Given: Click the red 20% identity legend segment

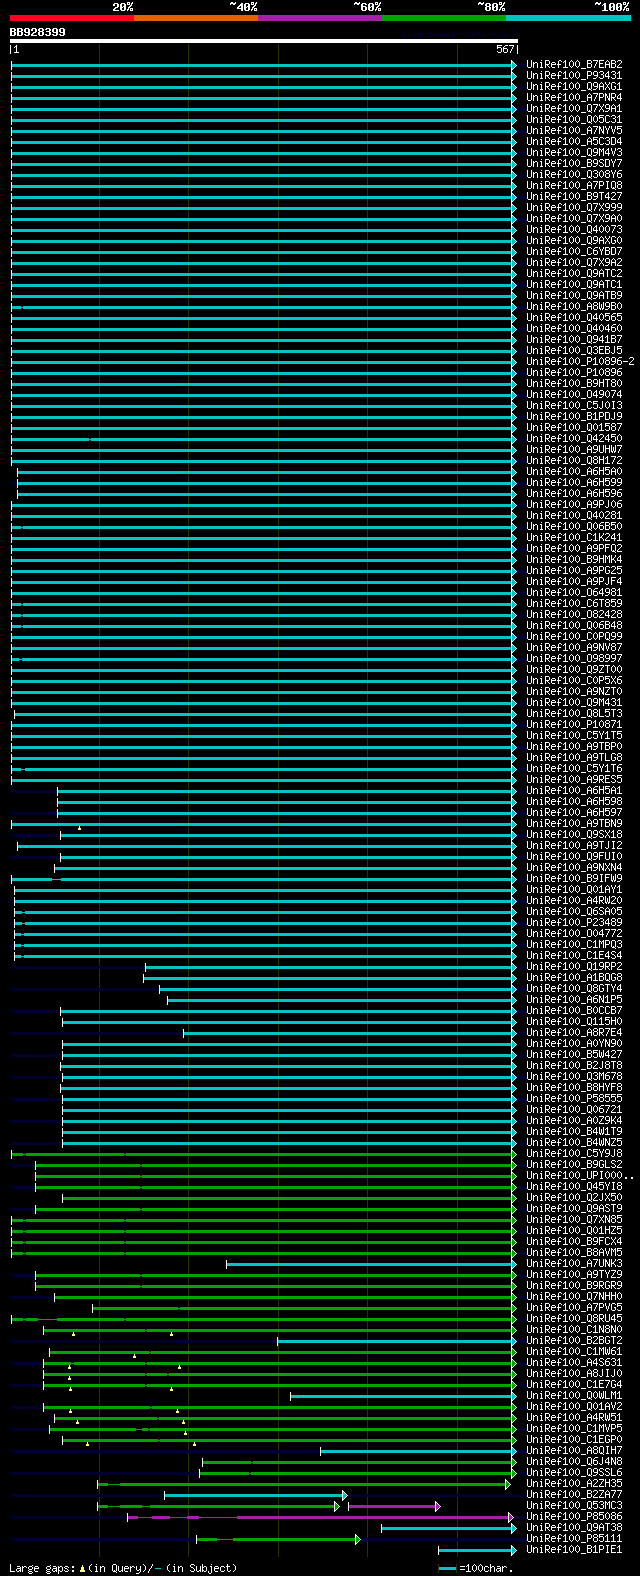Looking at the screenshot, I should 72,17.
